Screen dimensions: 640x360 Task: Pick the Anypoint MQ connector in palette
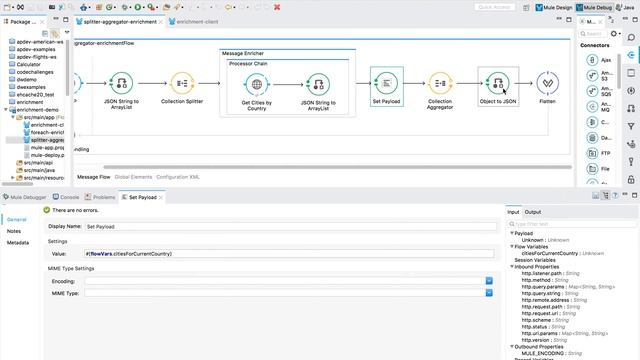point(598,107)
